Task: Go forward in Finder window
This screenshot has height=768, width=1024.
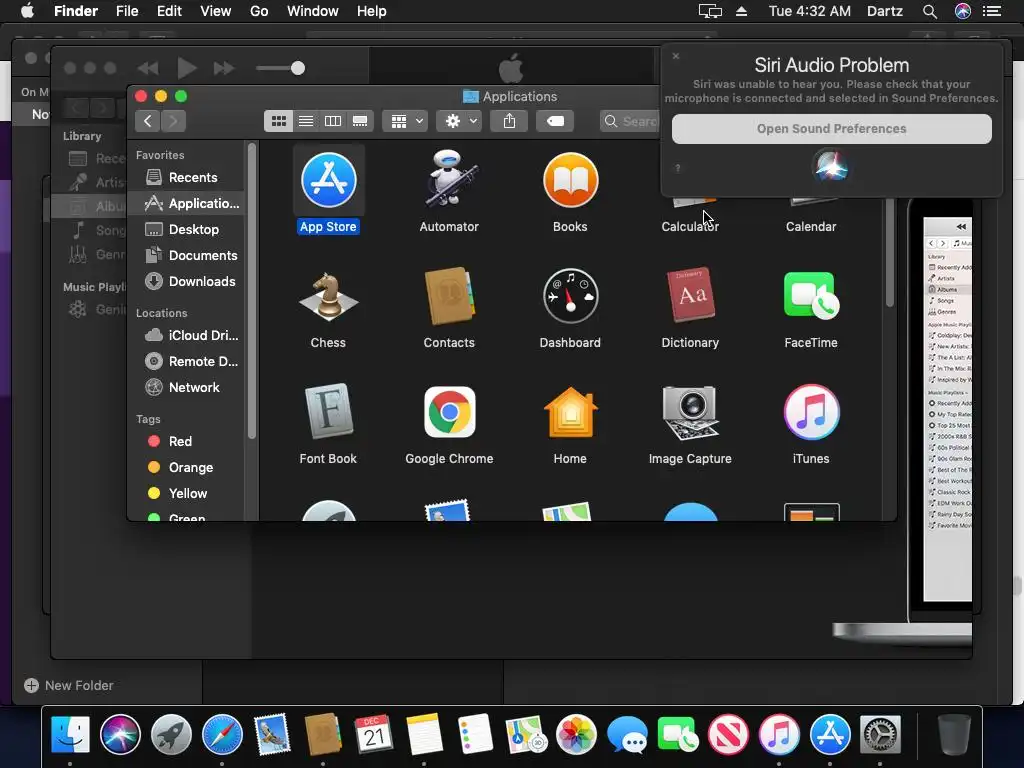Action: 173,121
